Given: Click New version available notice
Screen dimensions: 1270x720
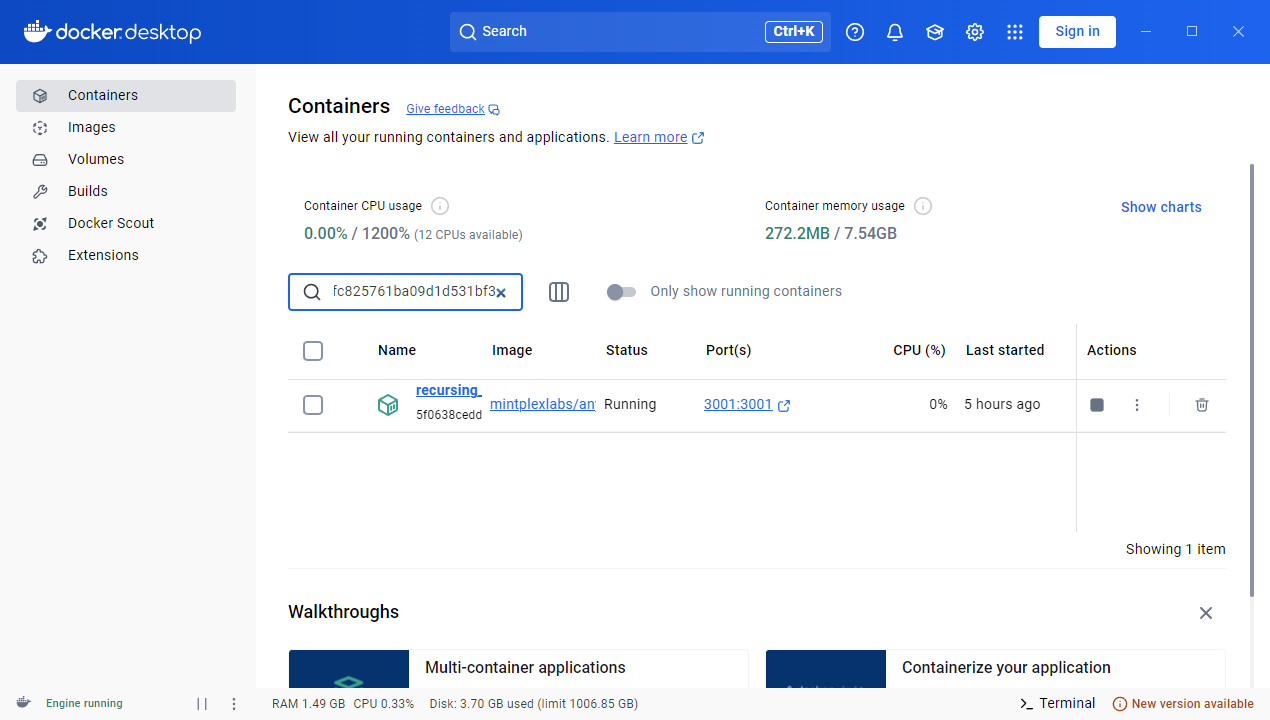Looking at the screenshot, I should click(x=1183, y=704).
